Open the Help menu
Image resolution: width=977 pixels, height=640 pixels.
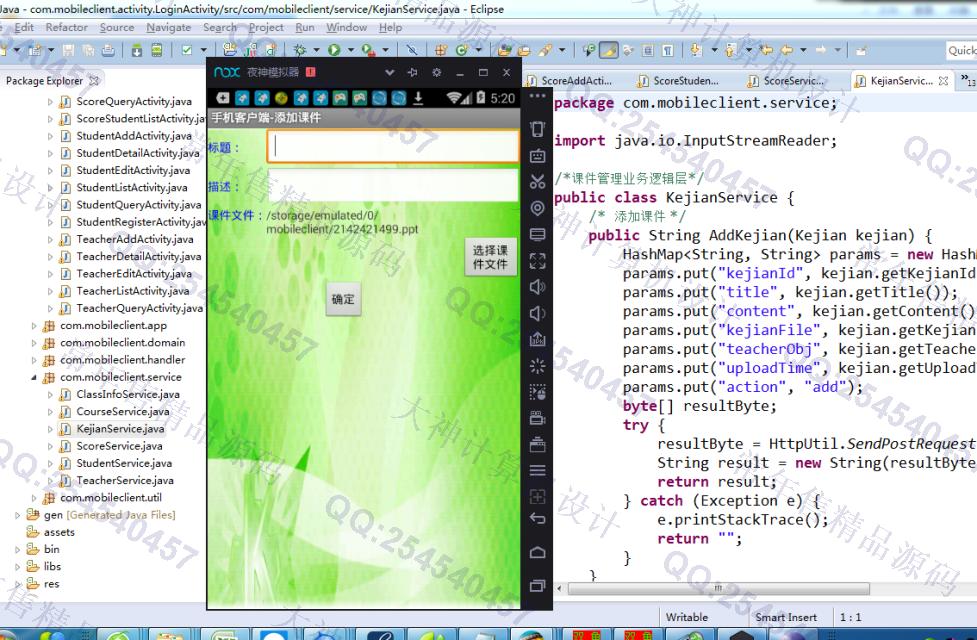390,27
